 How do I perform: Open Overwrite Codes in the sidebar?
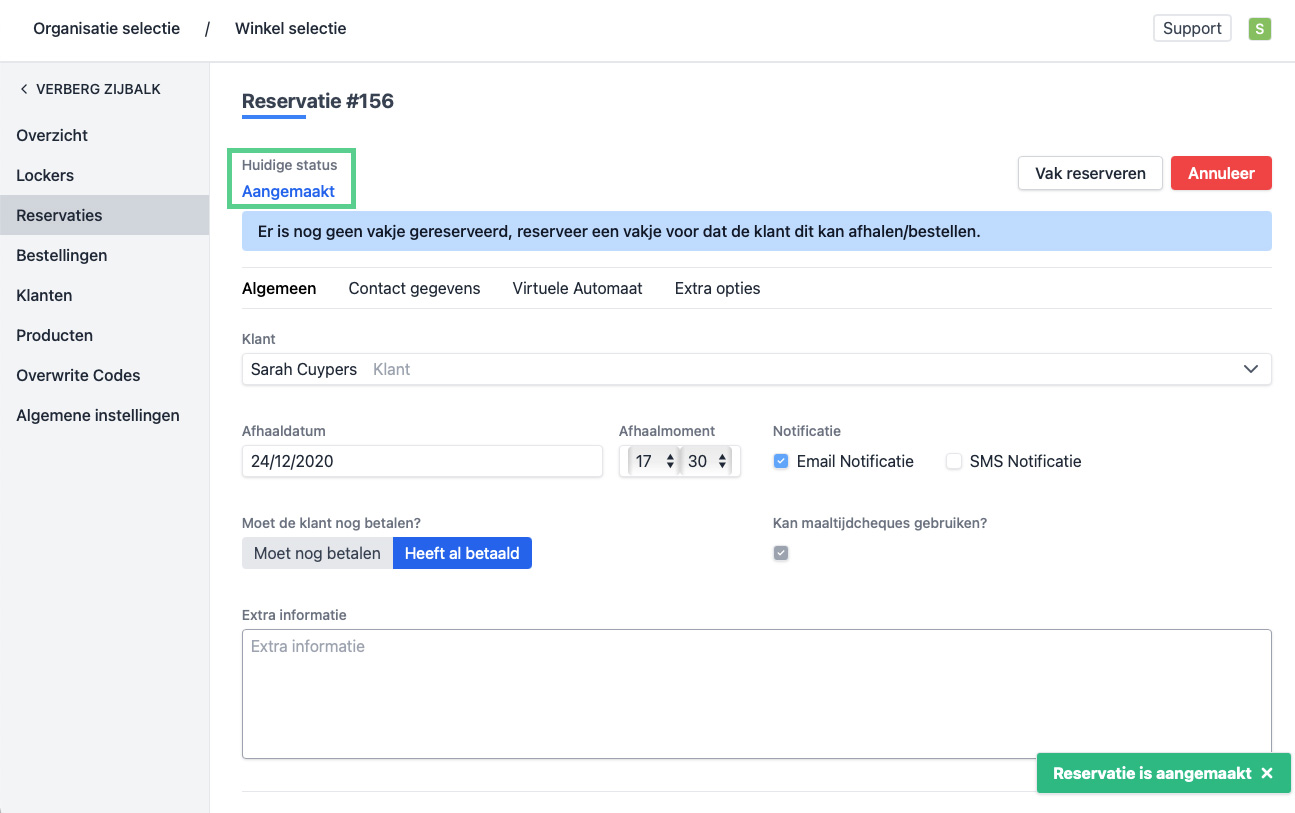[78, 375]
